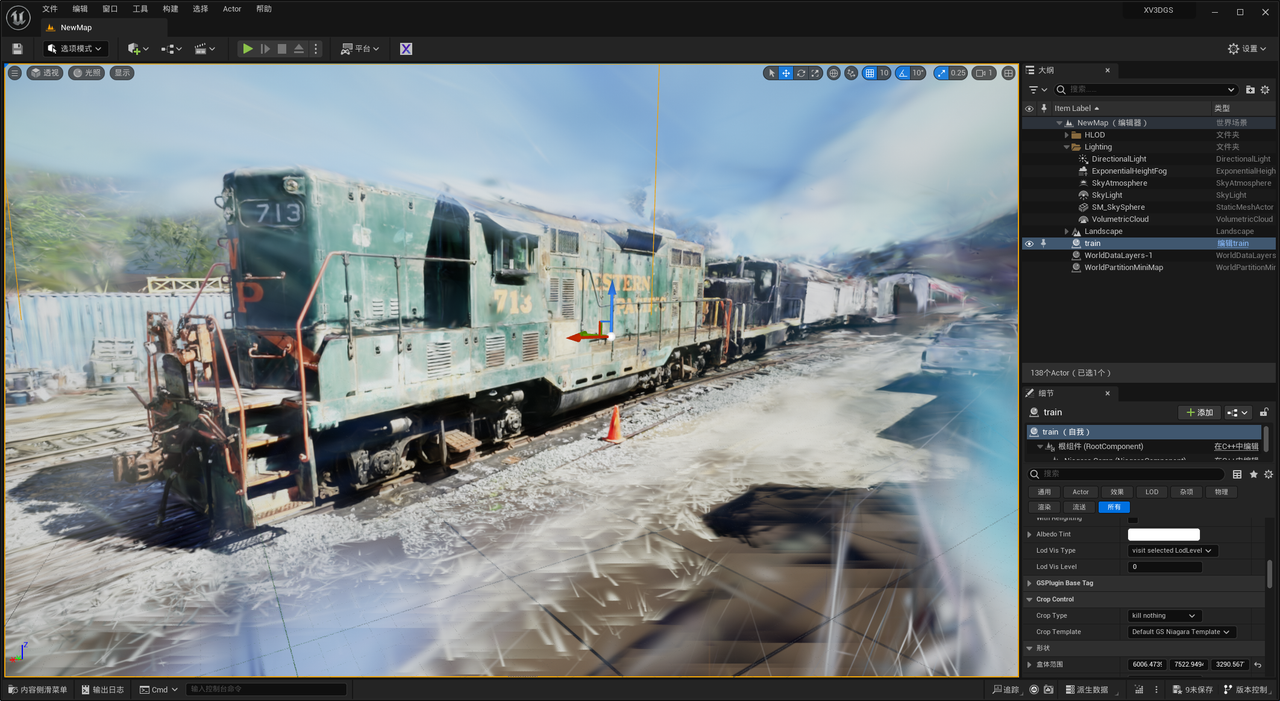Click the XV3DGS plugin X icon

pyautogui.click(x=406, y=49)
